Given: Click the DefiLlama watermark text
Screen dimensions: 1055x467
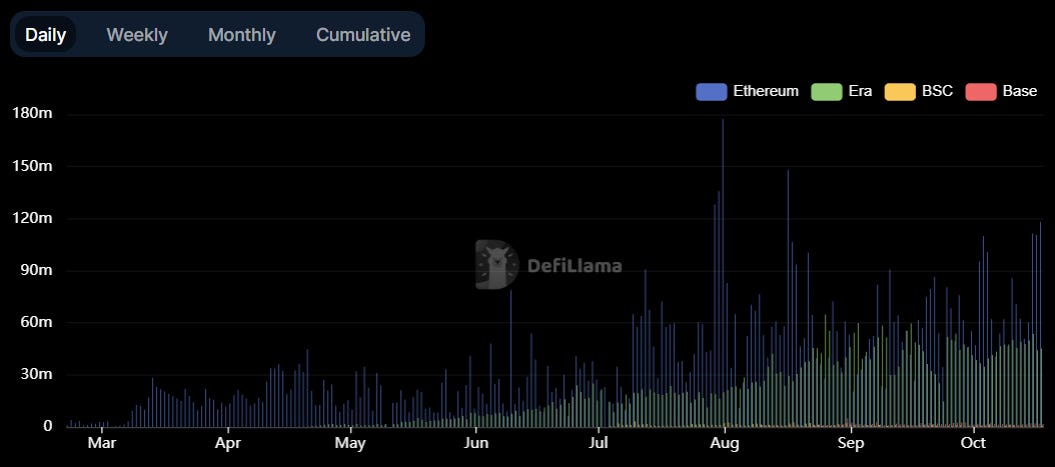Looking at the screenshot, I should [x=574, y=266].
